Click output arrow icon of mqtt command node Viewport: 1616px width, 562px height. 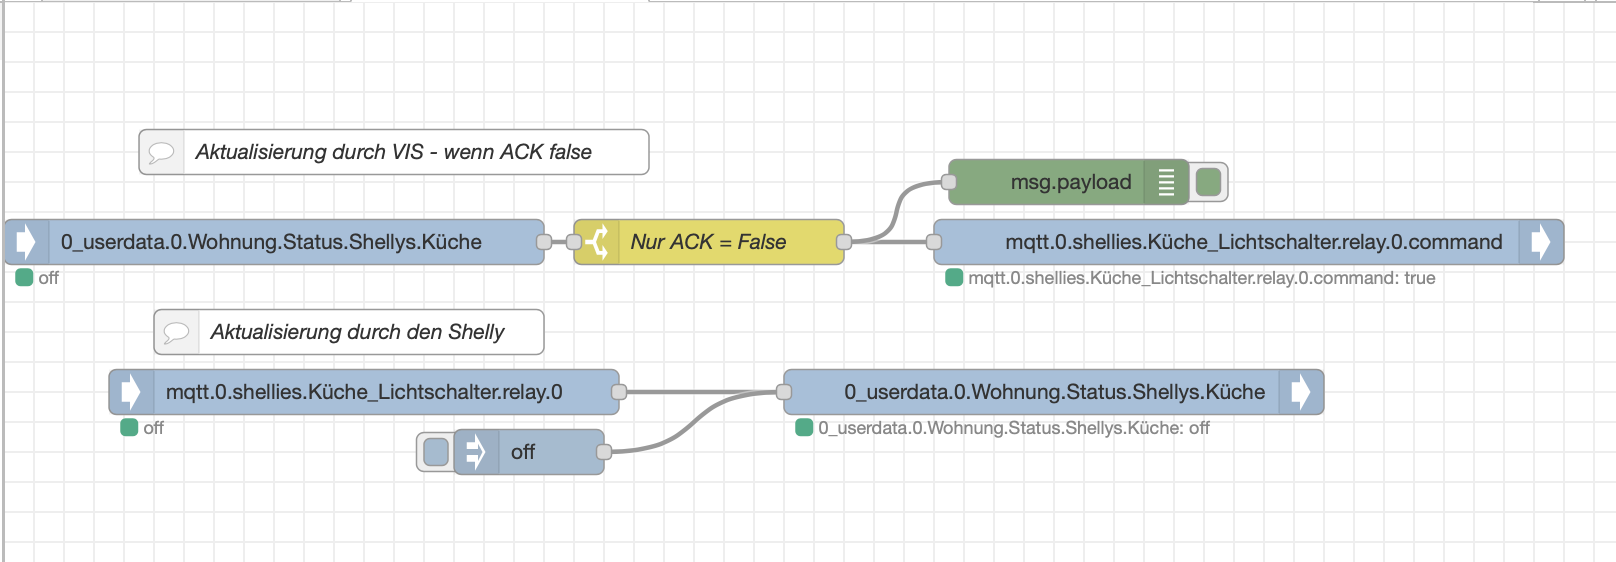coord(1541,242)
